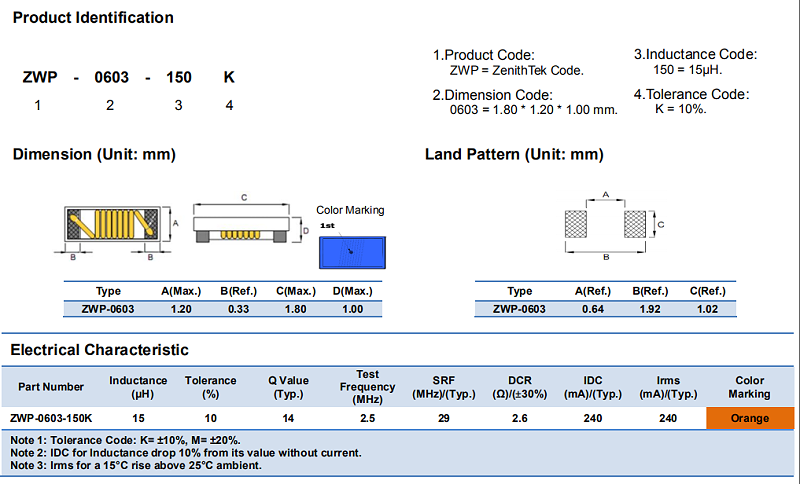Click the top-view yellow coil inductor drawing
The height and width of the screenshot is (484, 800).
click(113, 224)
